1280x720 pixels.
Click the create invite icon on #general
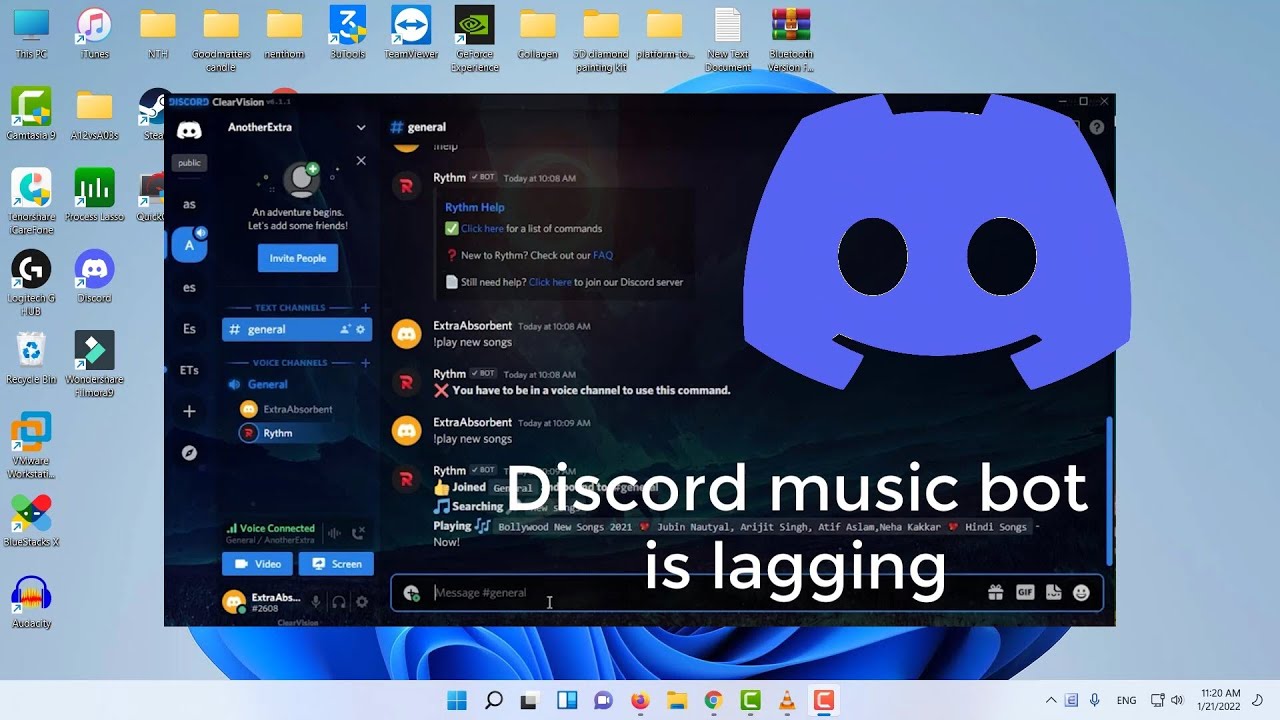(x=346, y=329)
